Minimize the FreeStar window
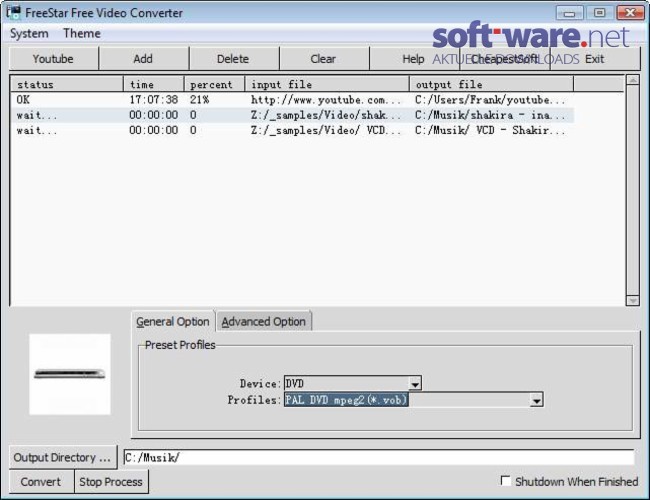Viewport: 650px width, 500px height. (570, 13)
